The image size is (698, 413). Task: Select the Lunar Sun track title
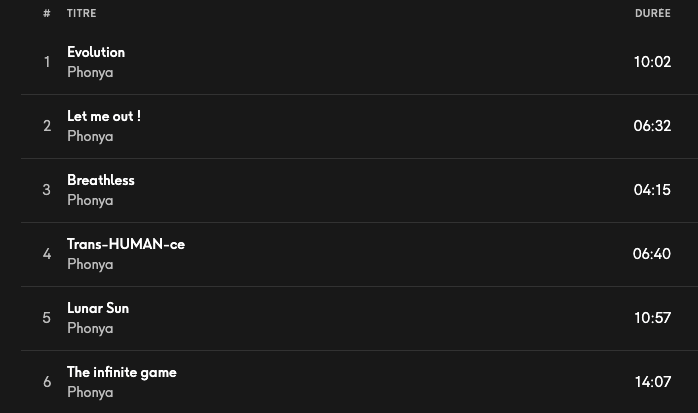point(98,308)
